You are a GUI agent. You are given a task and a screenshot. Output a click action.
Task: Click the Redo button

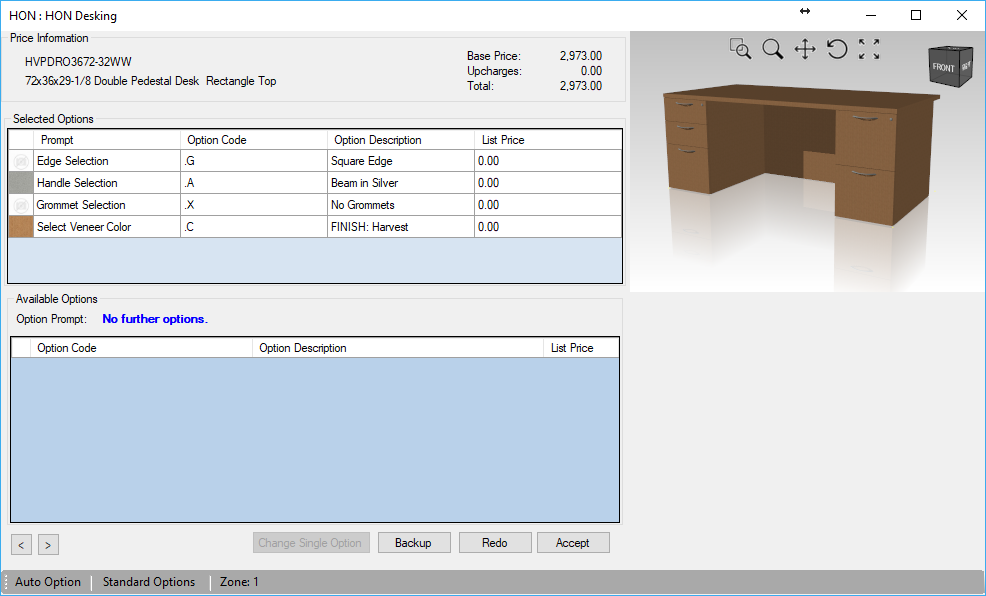tap(495, 543)
